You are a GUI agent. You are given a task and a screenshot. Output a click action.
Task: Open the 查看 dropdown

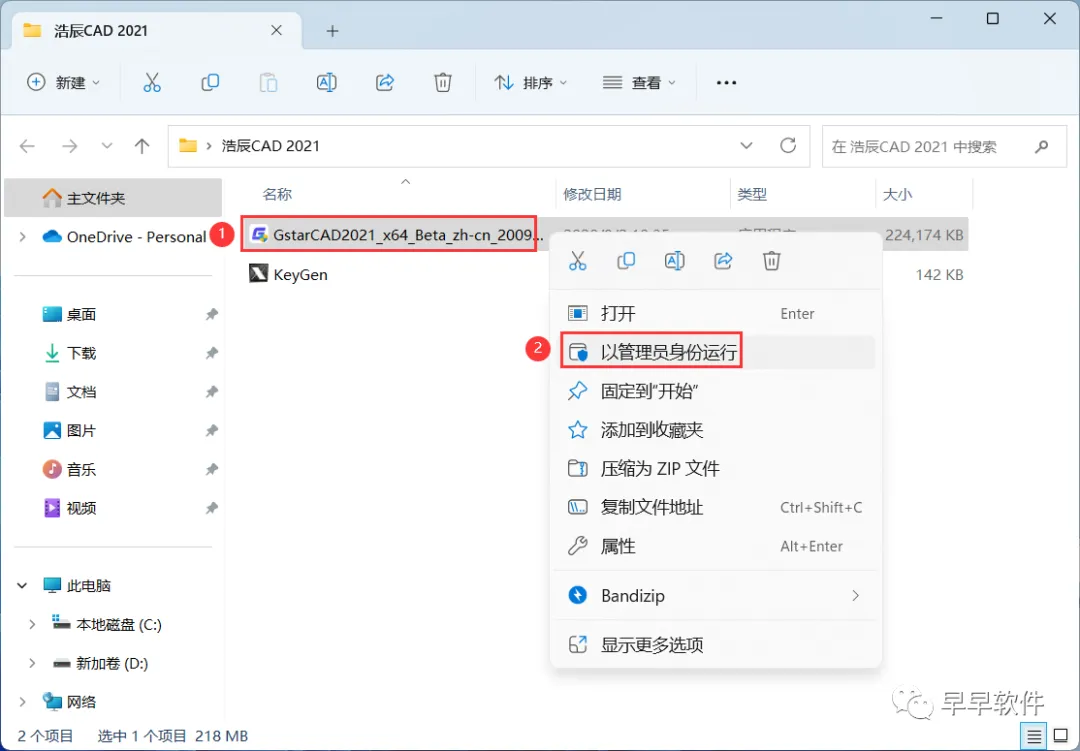coord(638,83)
